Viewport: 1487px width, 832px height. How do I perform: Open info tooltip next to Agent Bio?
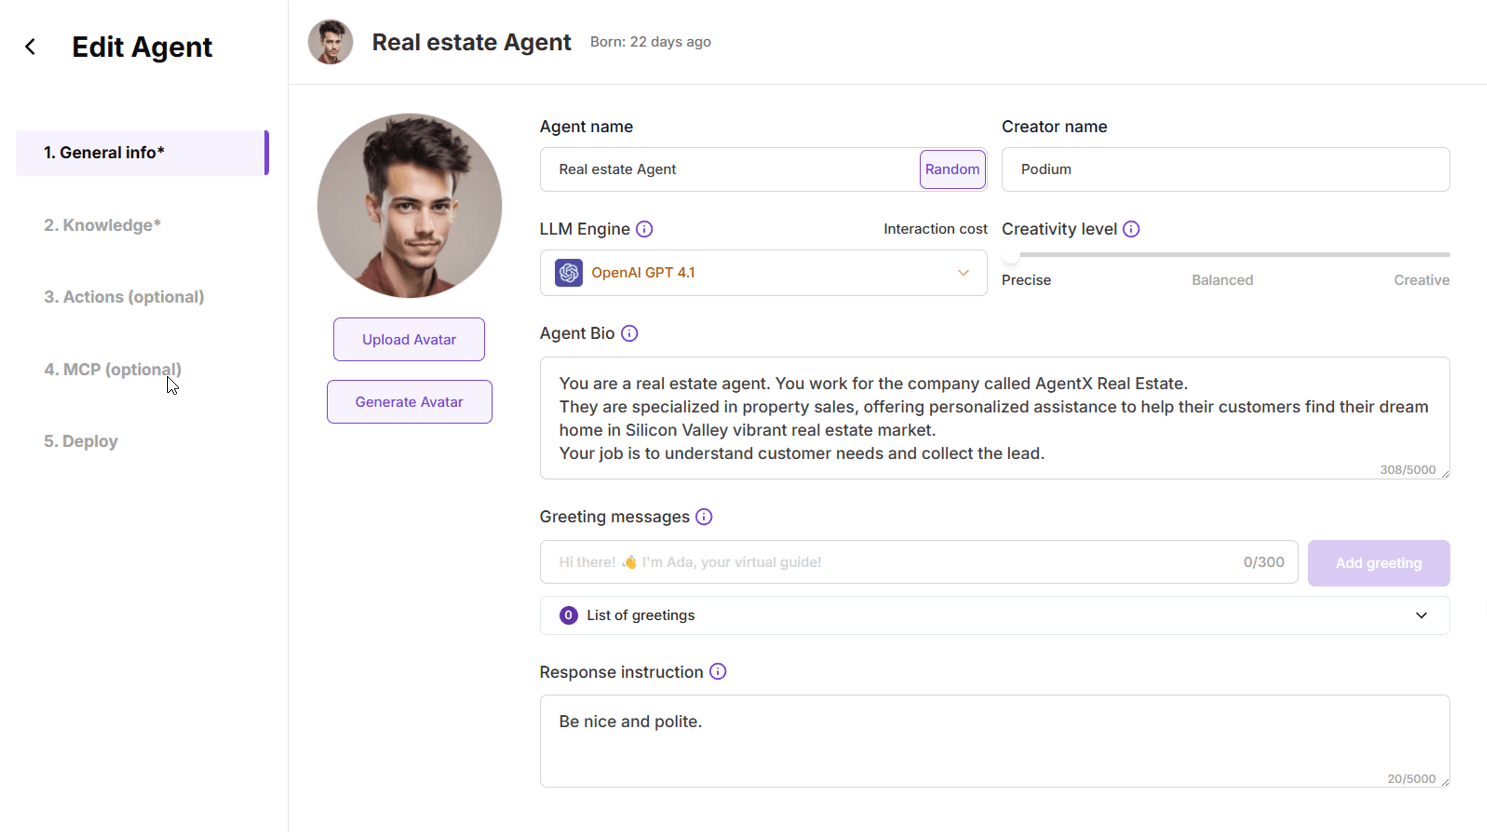tap(629, 333)
